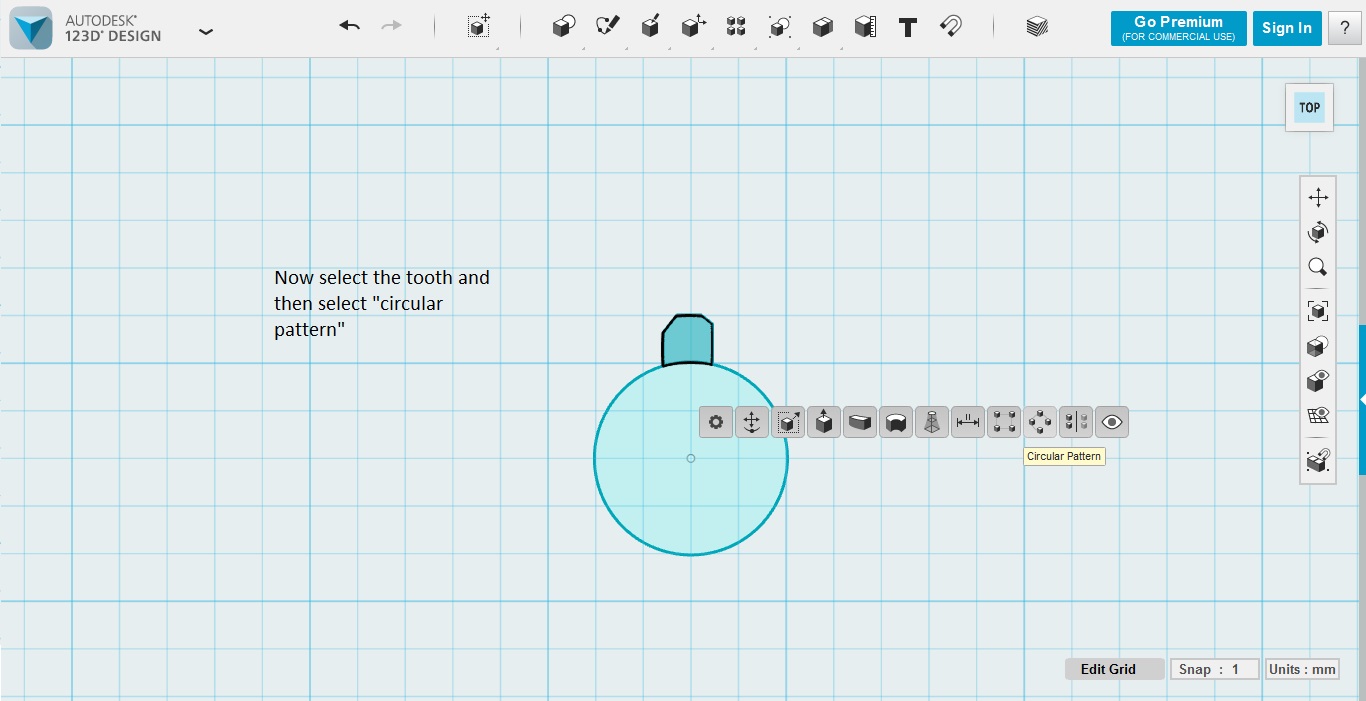Toggle visibility with the eye icon
This screenshot has width=1366, height=701.
1111,421
